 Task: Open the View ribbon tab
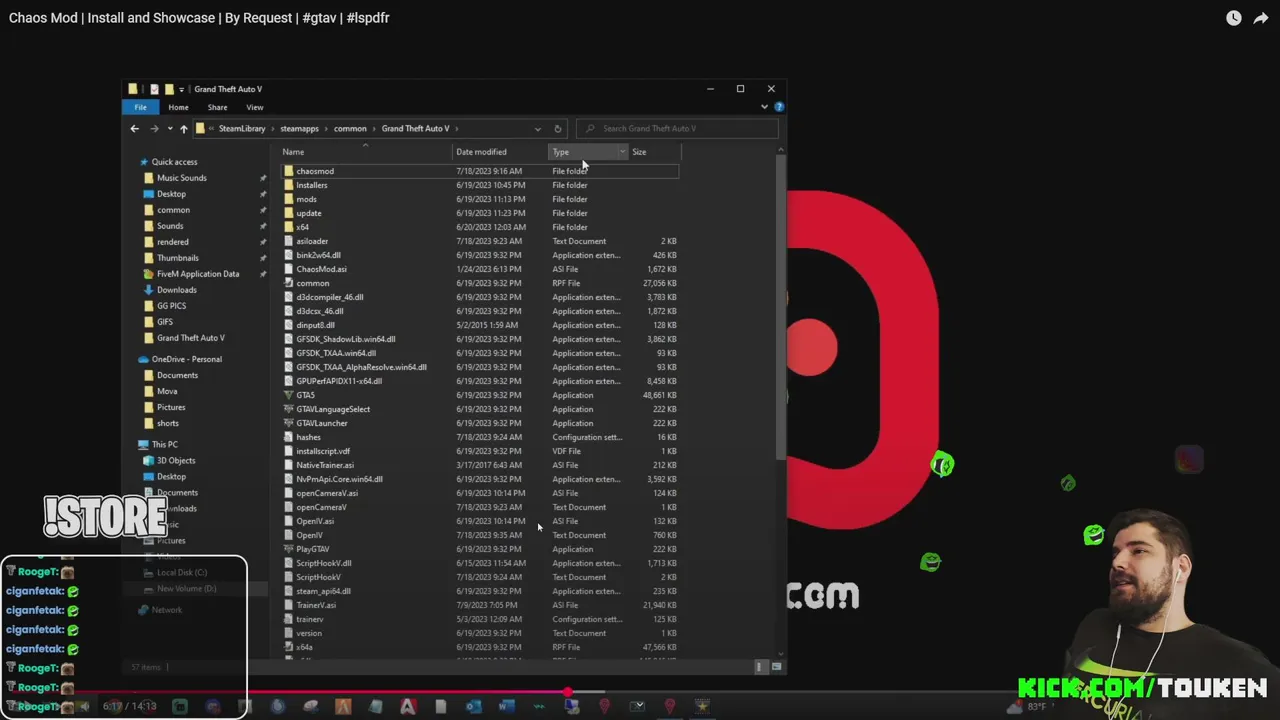coord(255,107)
